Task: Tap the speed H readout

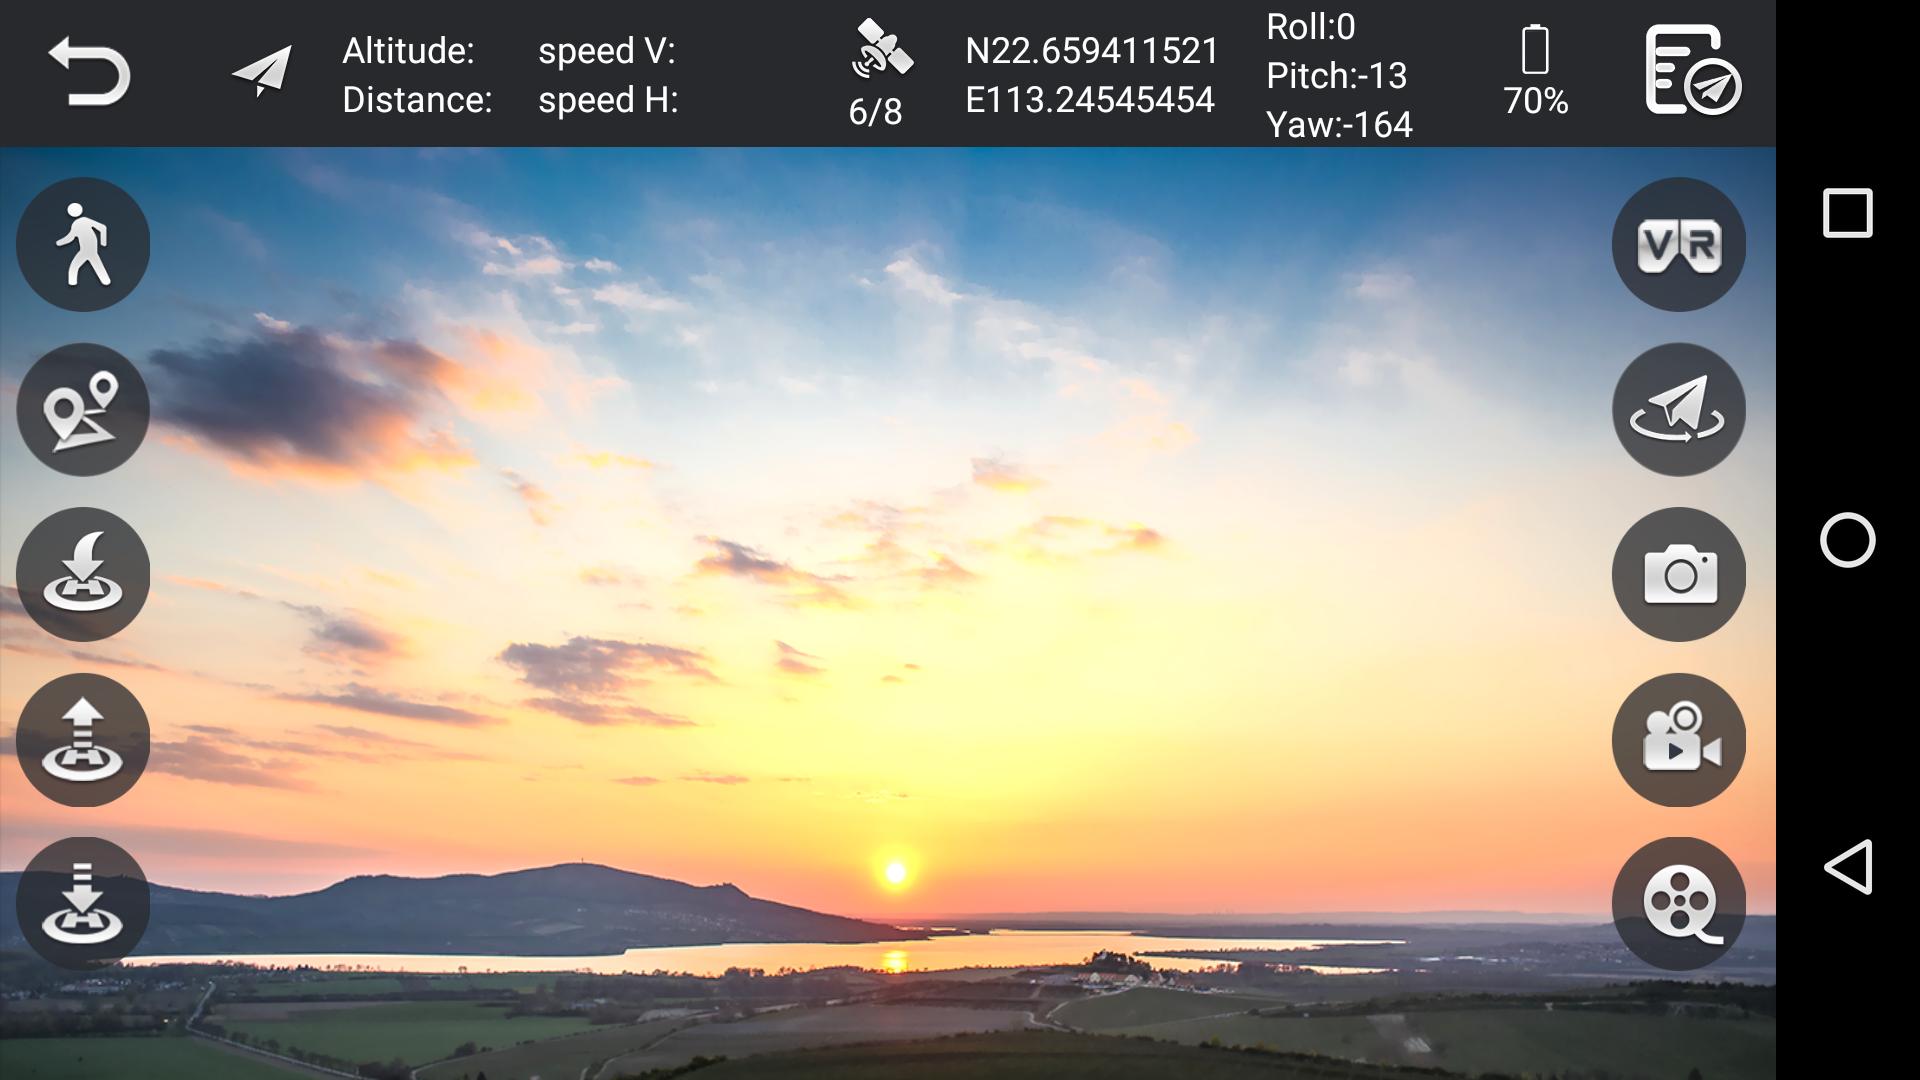Action: click(x=608, y=100)
